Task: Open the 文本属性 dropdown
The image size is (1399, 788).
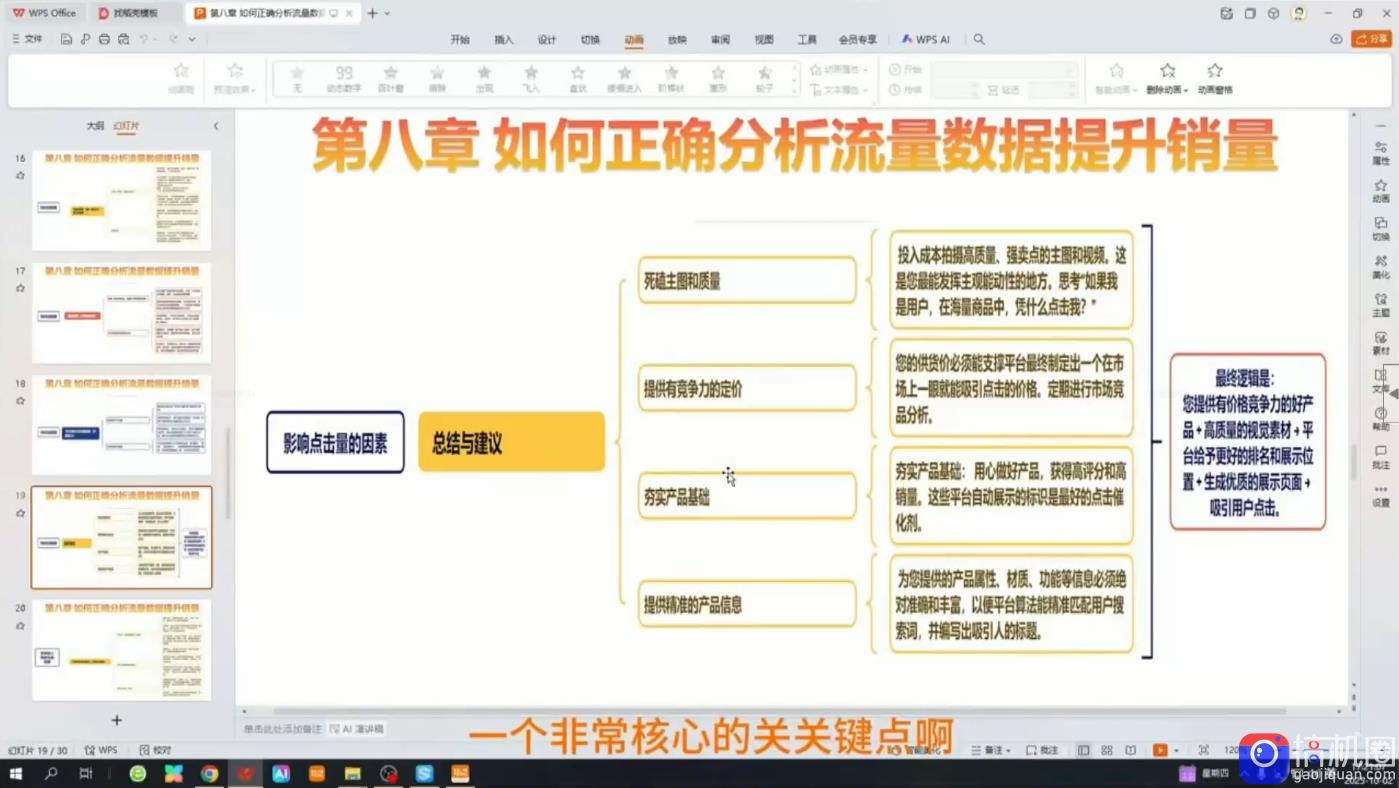Action: click(838, 89)
